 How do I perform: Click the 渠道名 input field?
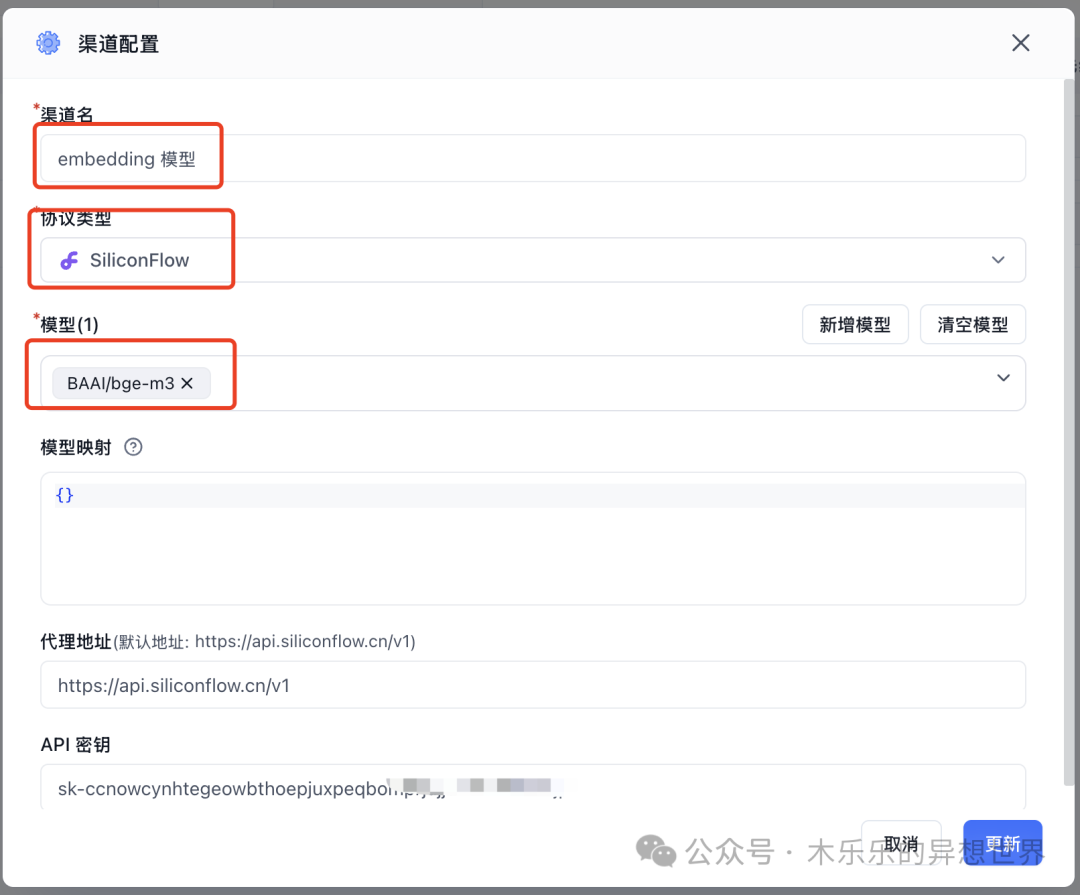532,158
